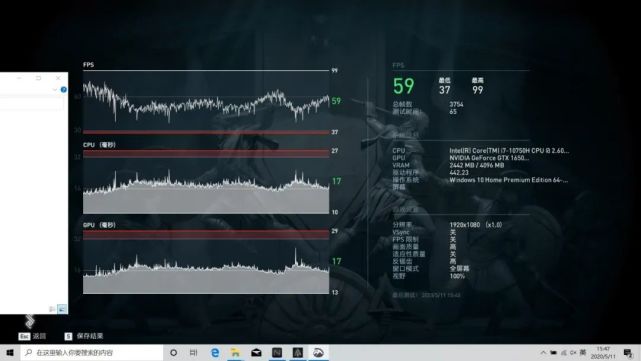Click the blue help question mark icon

coord(63,90)
